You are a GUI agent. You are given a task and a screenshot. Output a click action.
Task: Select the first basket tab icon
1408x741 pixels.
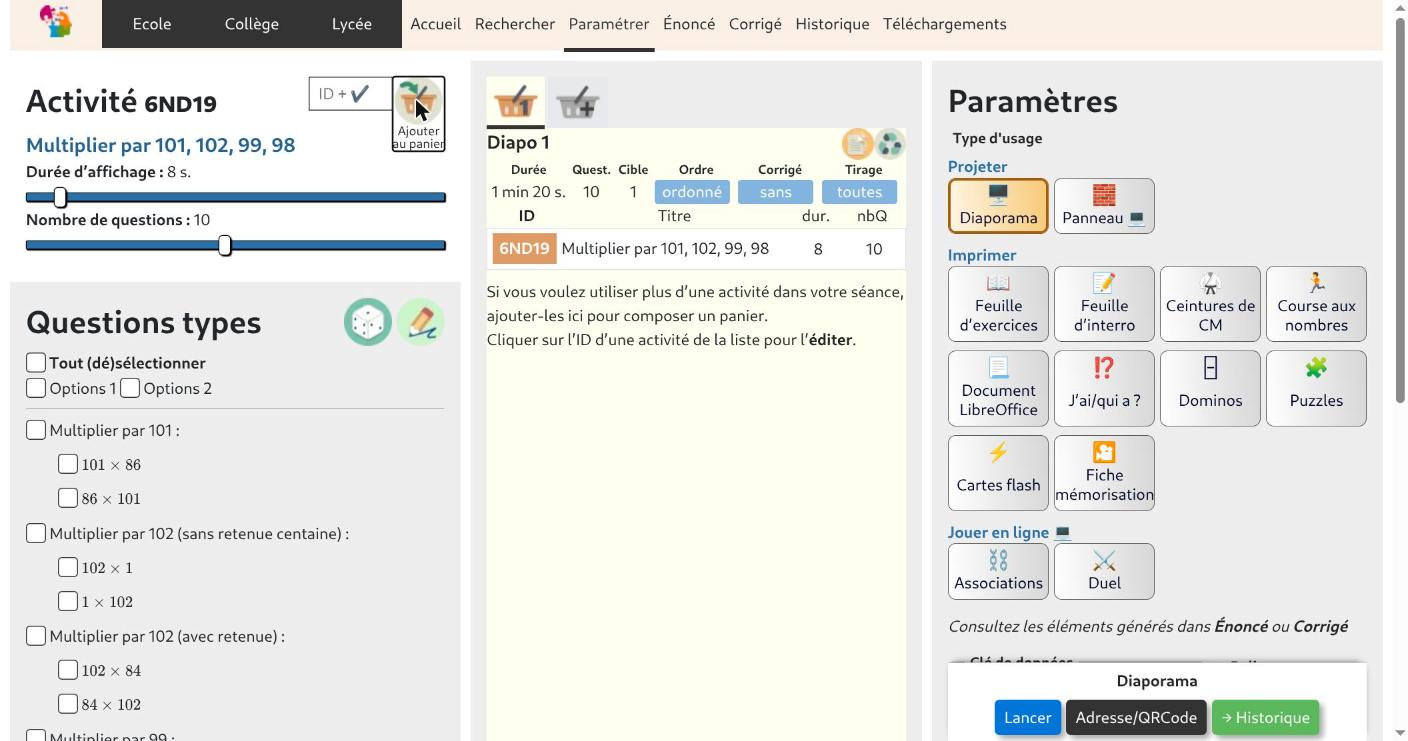(516, 101)
